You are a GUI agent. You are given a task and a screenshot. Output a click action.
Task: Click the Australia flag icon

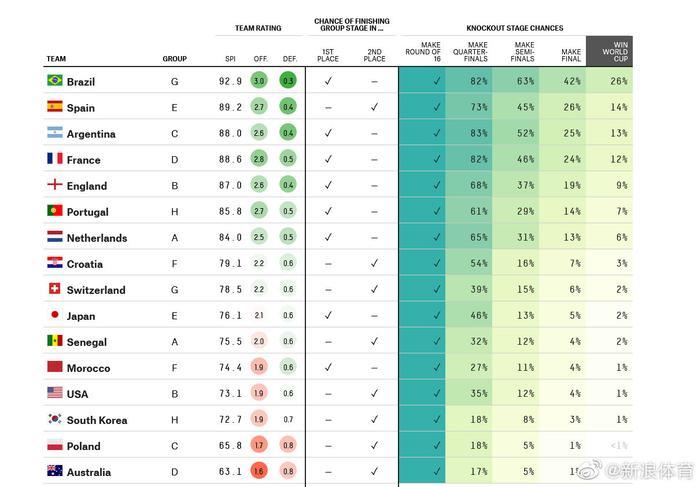pyautogui.click(x=54, y=470)
